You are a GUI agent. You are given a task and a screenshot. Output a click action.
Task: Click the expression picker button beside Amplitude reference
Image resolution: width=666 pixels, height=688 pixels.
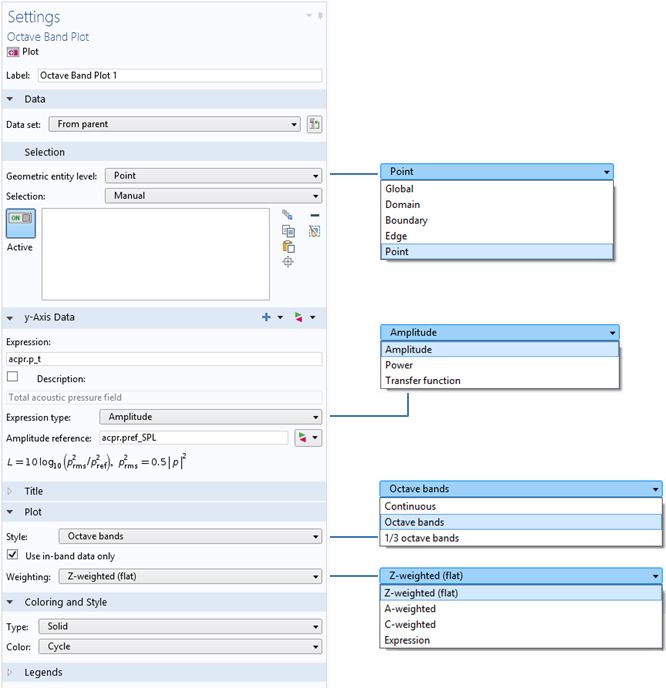tap(305, 438)
